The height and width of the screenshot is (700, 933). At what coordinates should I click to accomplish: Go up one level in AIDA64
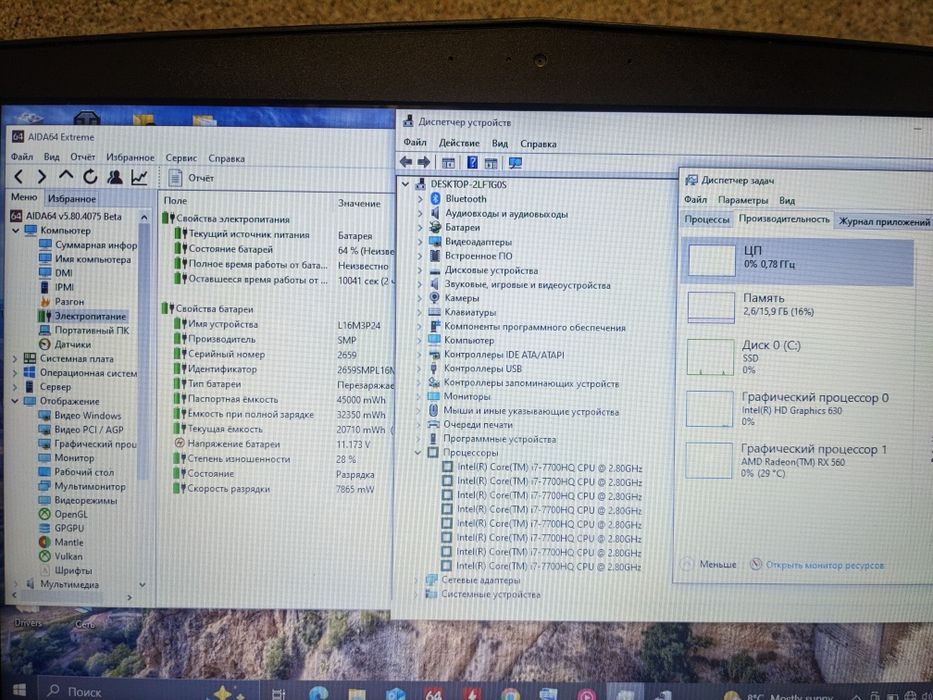click(65, 176)
